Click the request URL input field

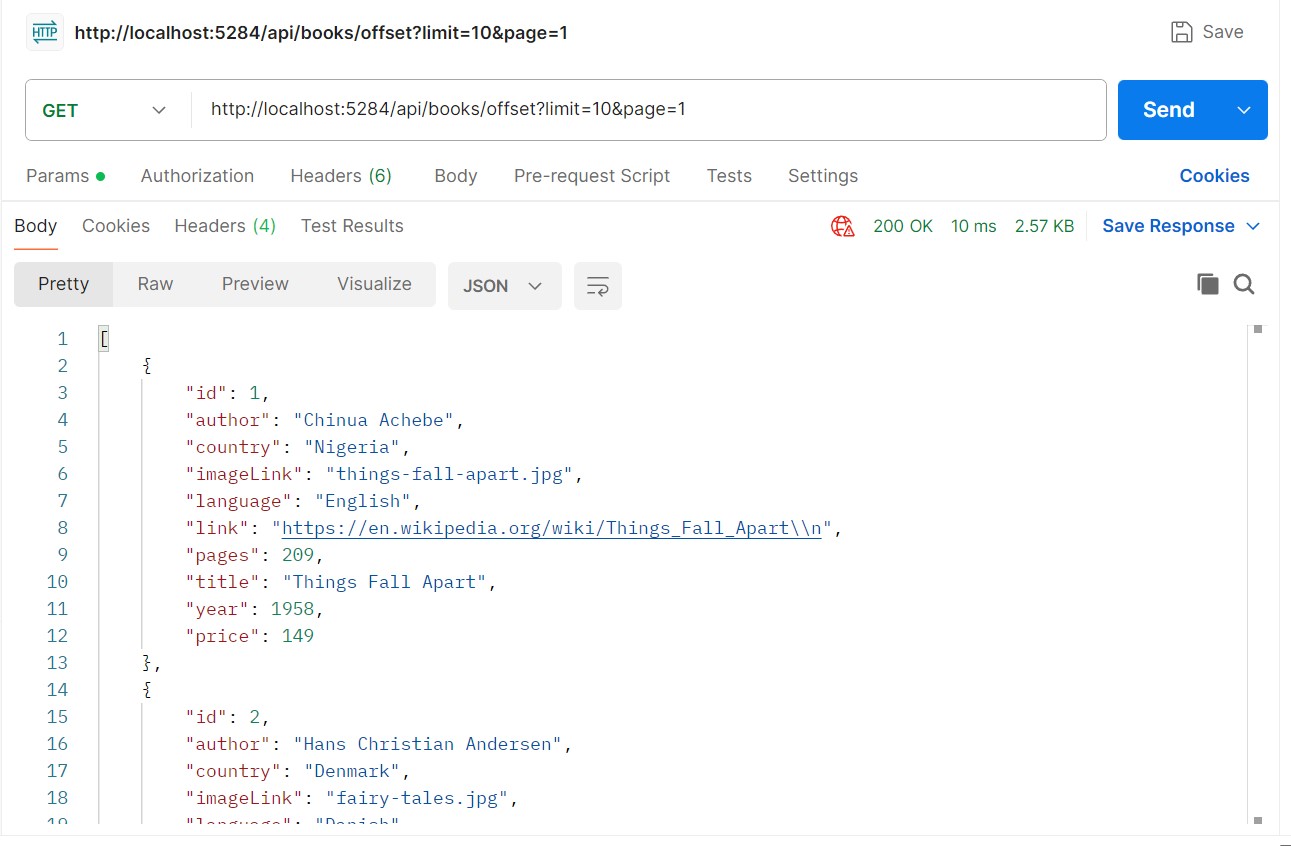pos(648,110)
